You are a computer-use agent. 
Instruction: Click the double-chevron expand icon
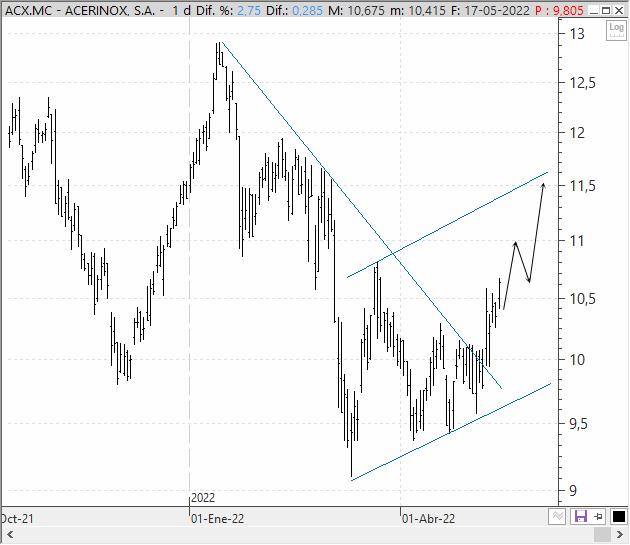point(558,516)
